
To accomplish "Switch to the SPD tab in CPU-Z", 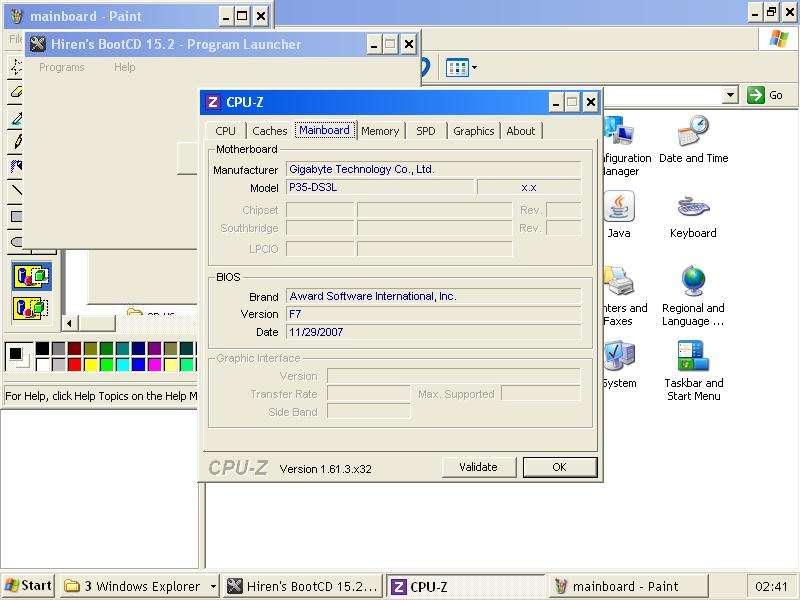I will [426, 131].
